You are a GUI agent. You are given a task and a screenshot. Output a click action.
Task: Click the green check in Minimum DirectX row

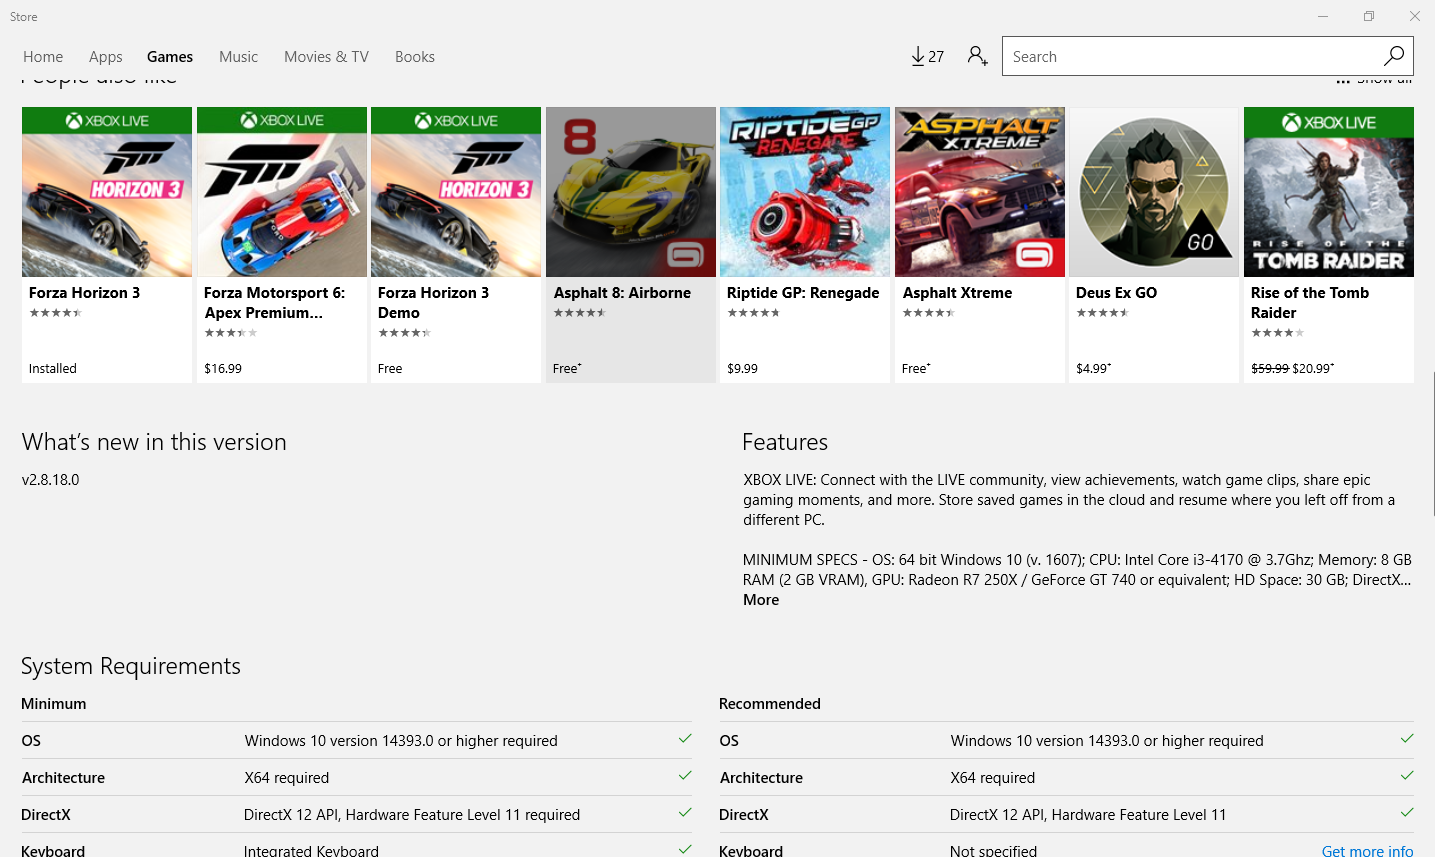tap(685, 813)
